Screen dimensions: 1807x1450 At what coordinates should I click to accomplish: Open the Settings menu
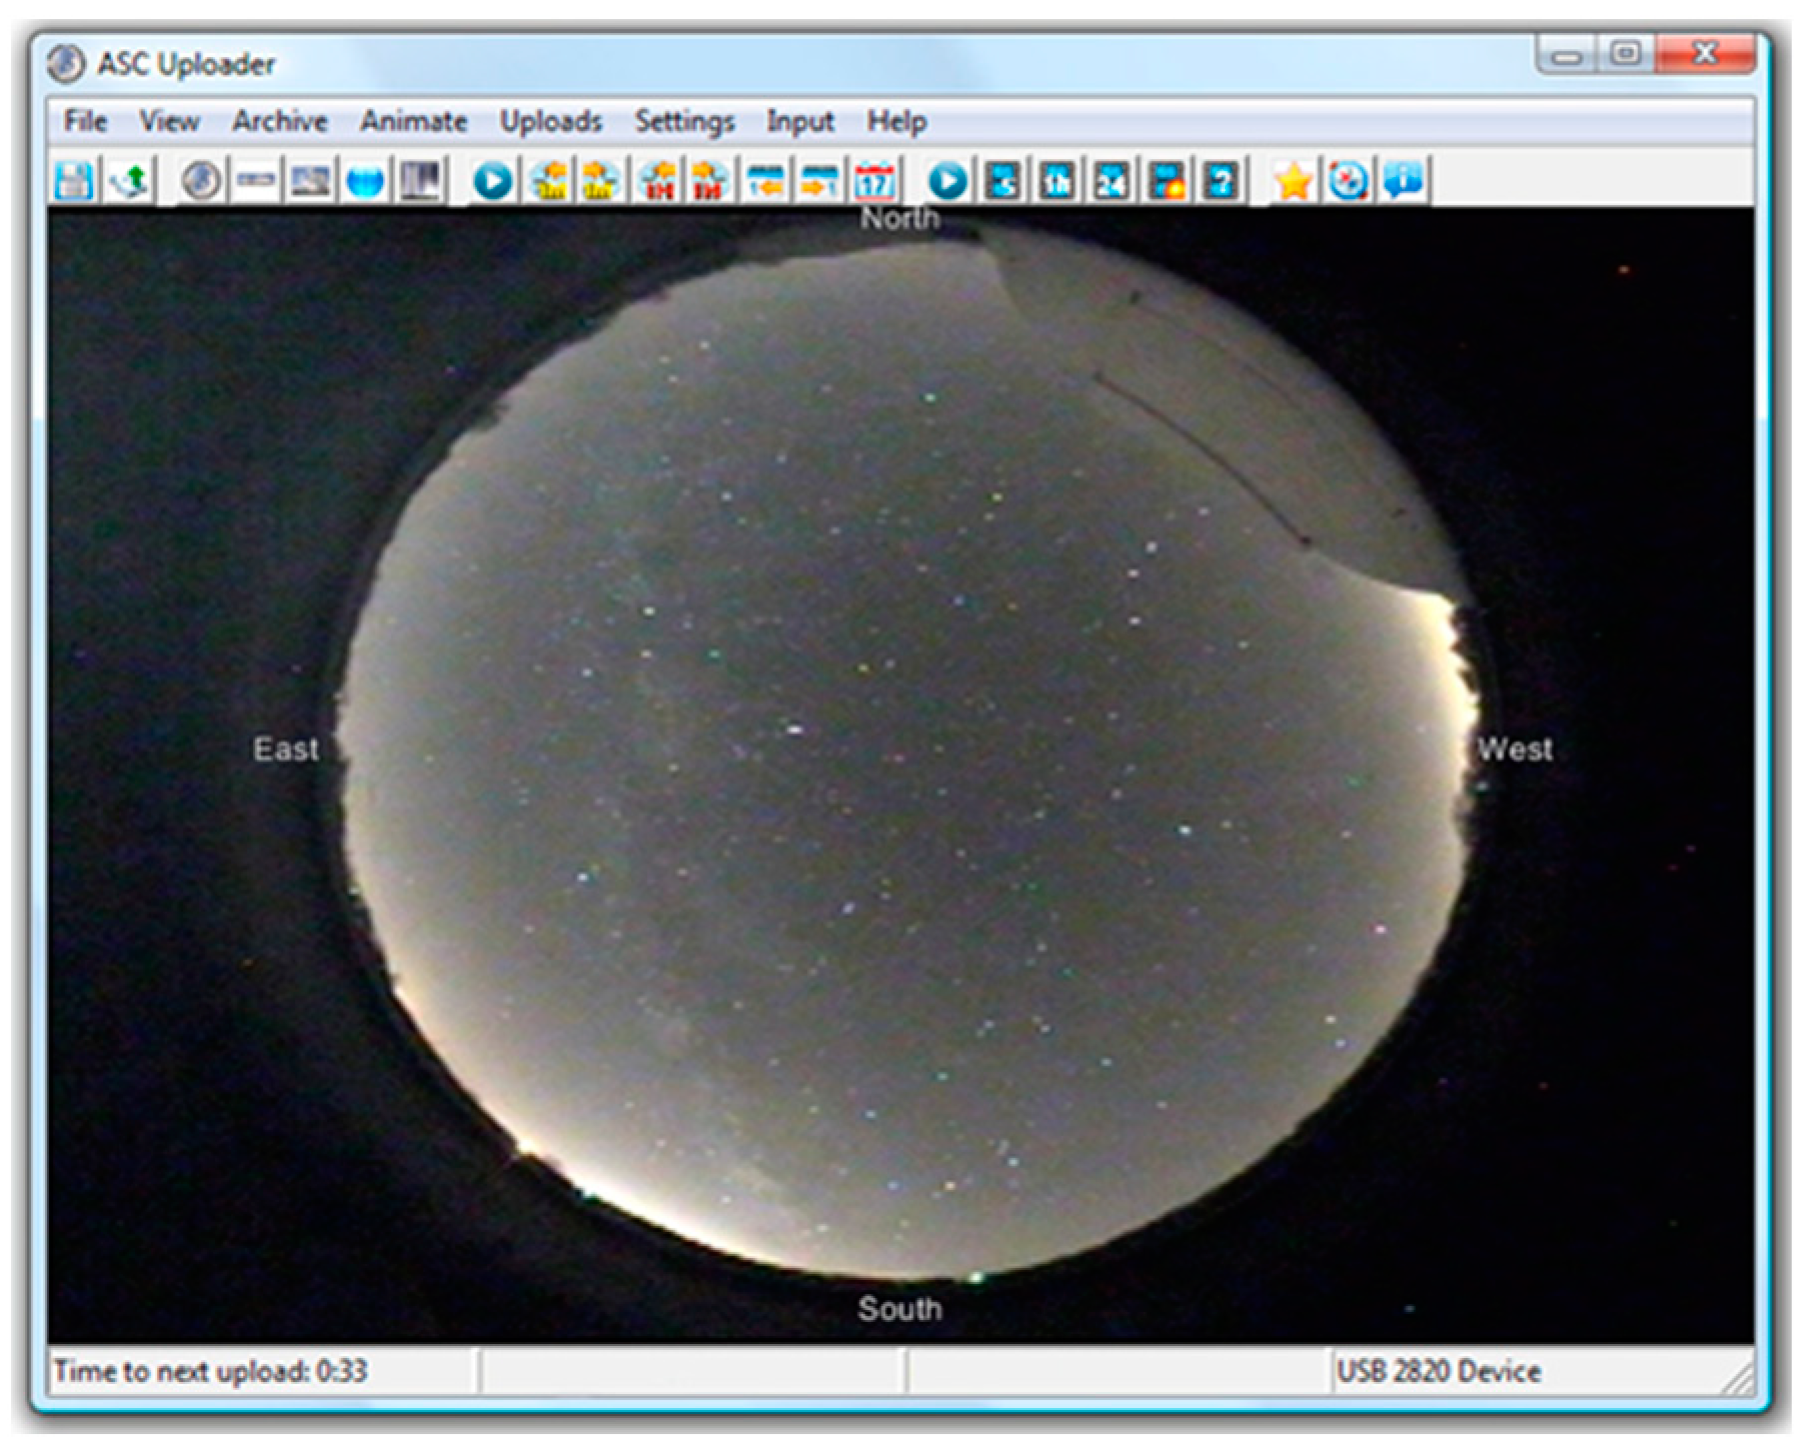(684, 121)
